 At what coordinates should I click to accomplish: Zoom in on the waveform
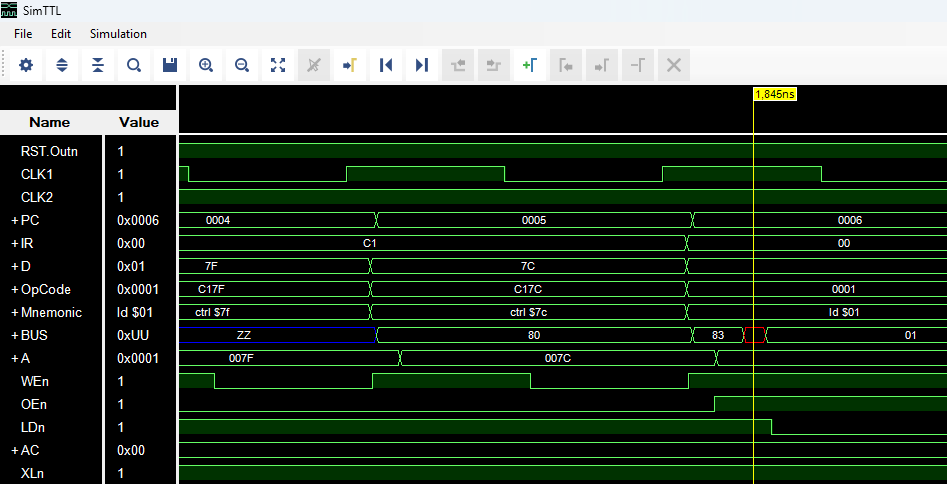[206, 65]
